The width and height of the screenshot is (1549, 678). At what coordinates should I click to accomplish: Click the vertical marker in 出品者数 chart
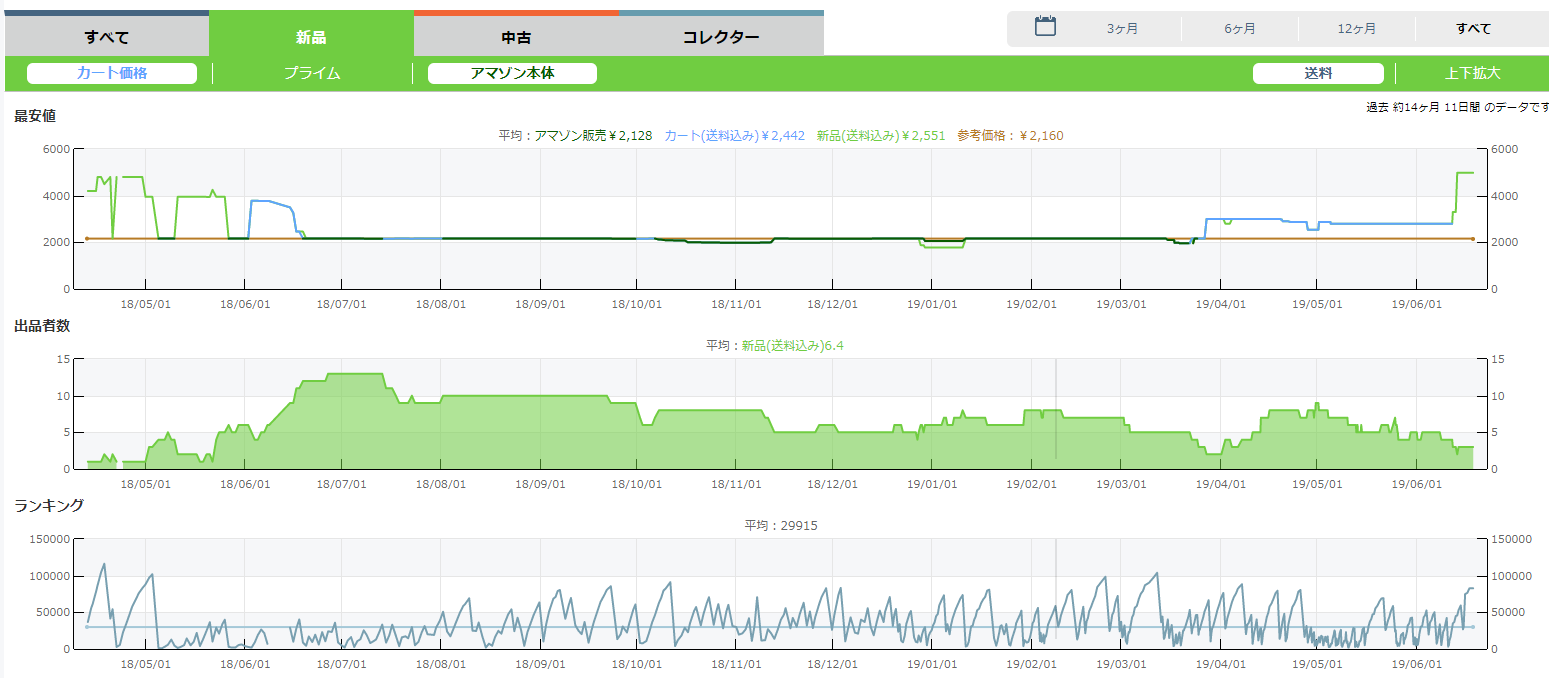1055,410
